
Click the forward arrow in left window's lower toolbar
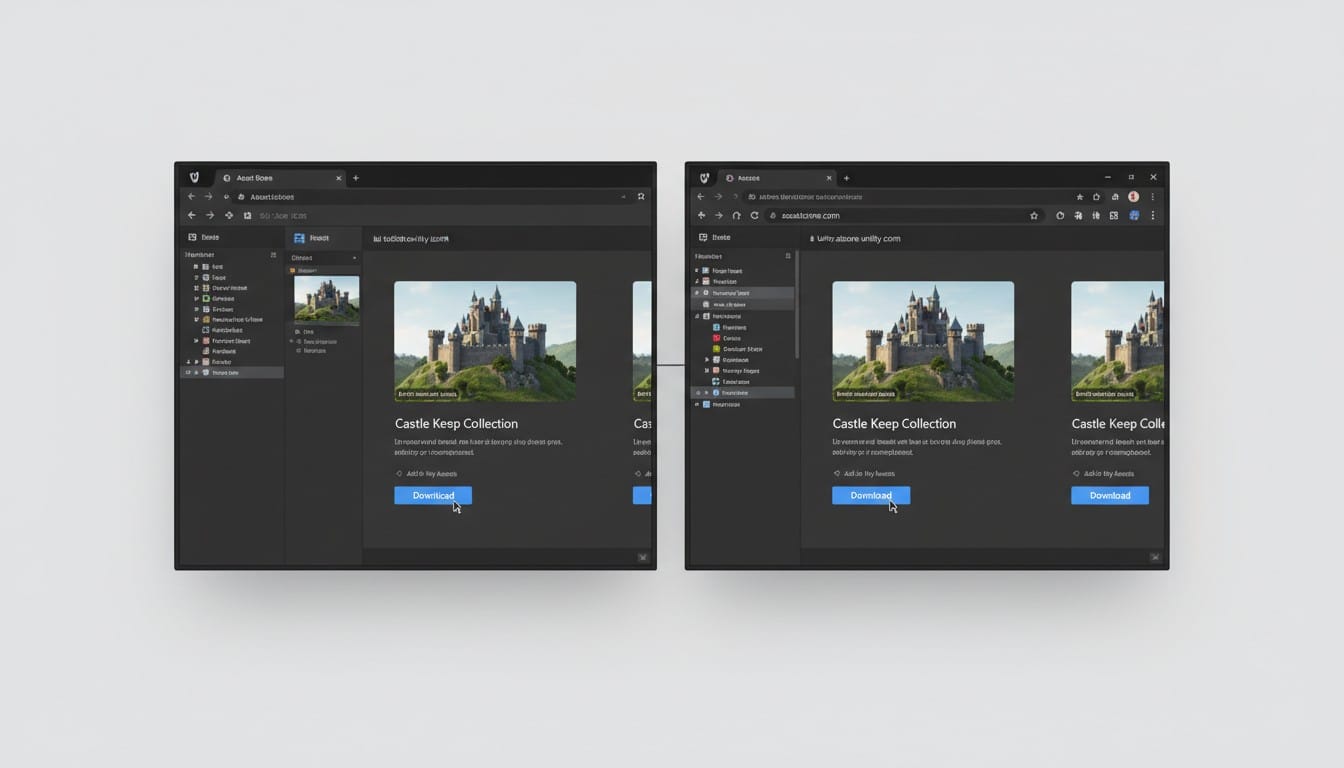210,215
